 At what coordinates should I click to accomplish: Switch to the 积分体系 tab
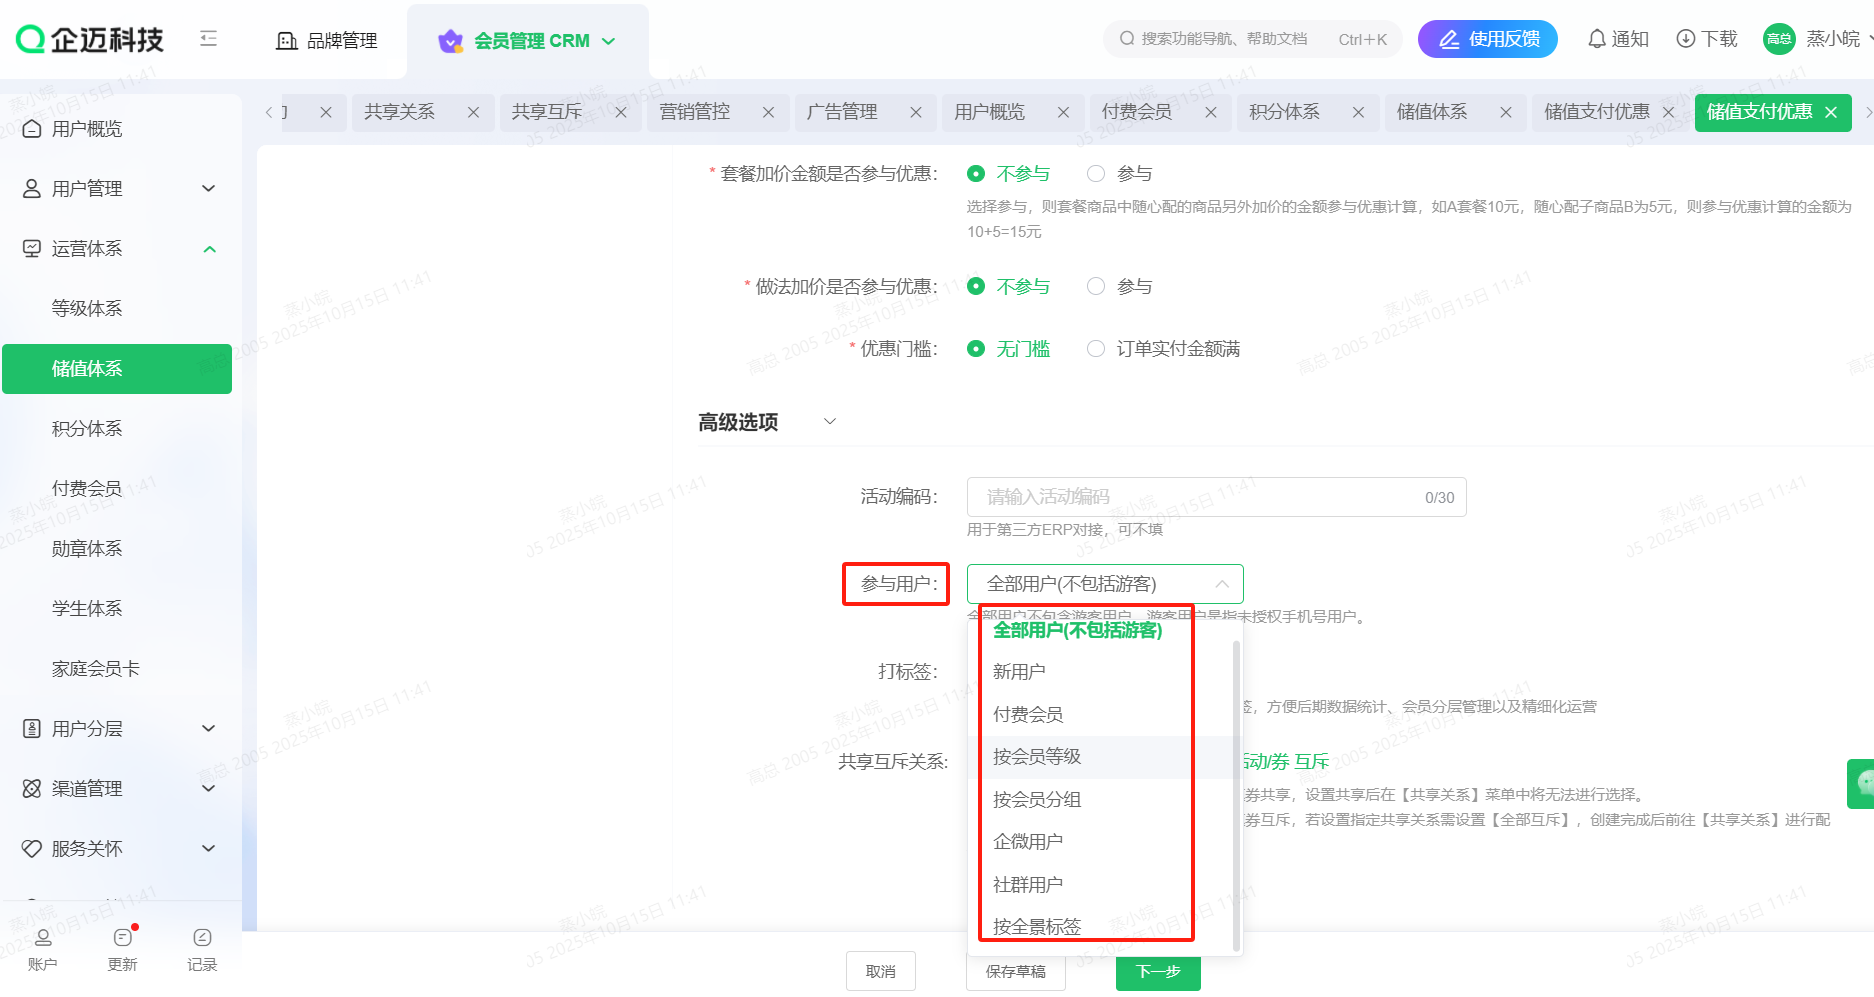[x=1284, y=113]
